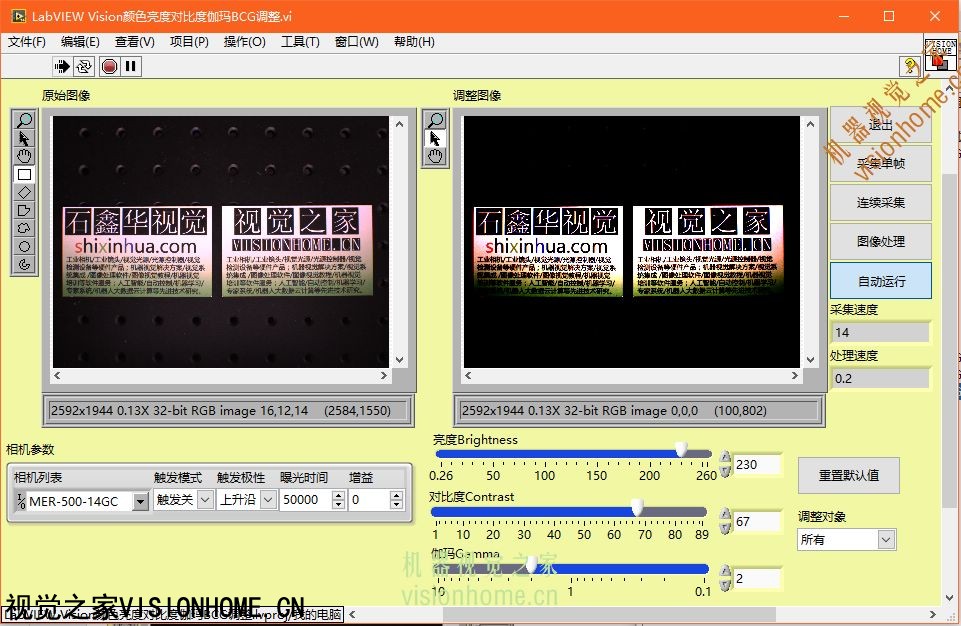Click the adjusted image info status line
The height and width of the screenshot is (626, 961).
pyautogui.click(x=639, y=411)
